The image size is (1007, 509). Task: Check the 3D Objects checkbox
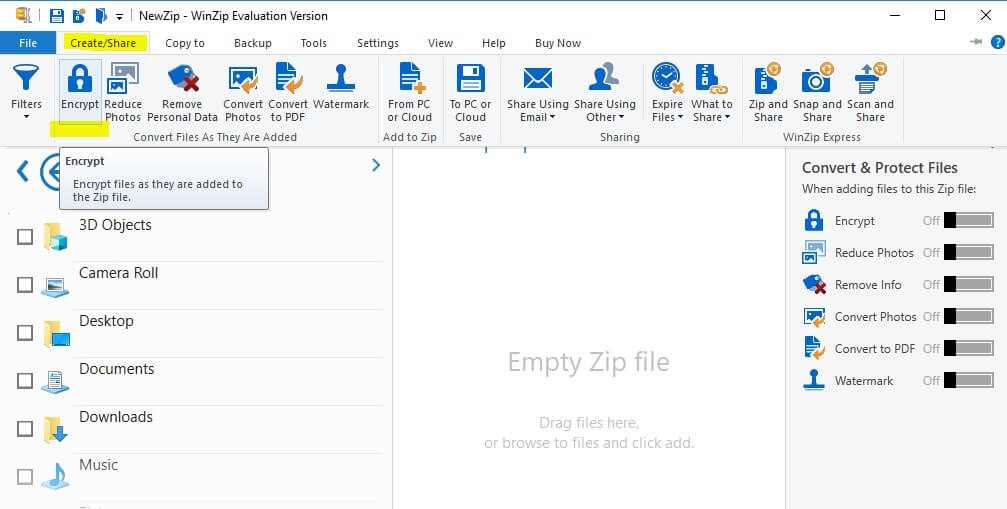(24, 237)
